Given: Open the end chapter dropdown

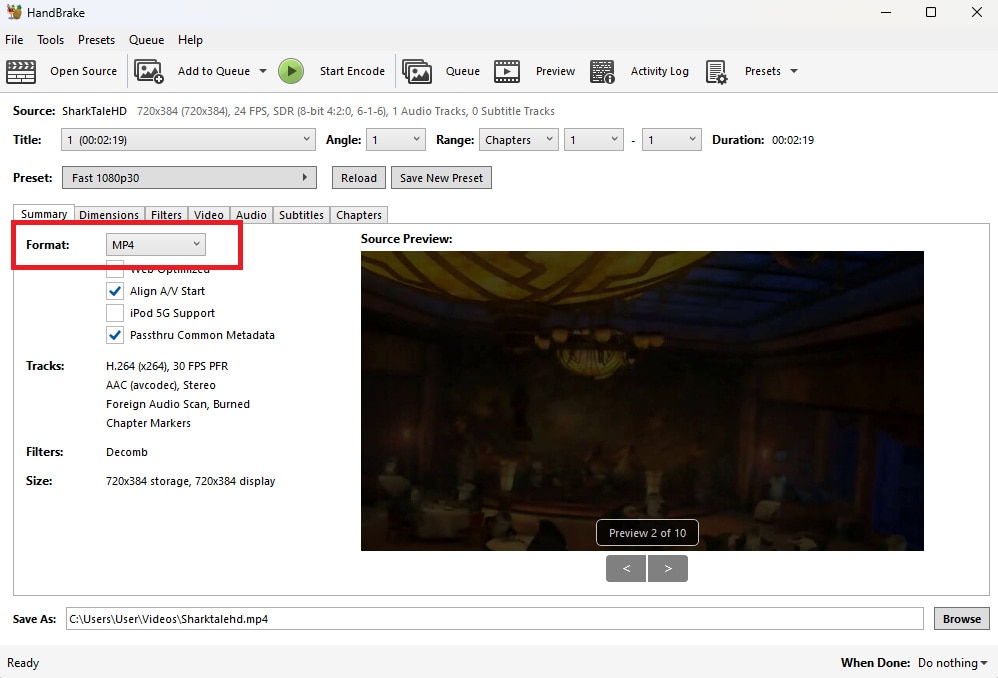Looking at the screenshot, I should 671,139.
